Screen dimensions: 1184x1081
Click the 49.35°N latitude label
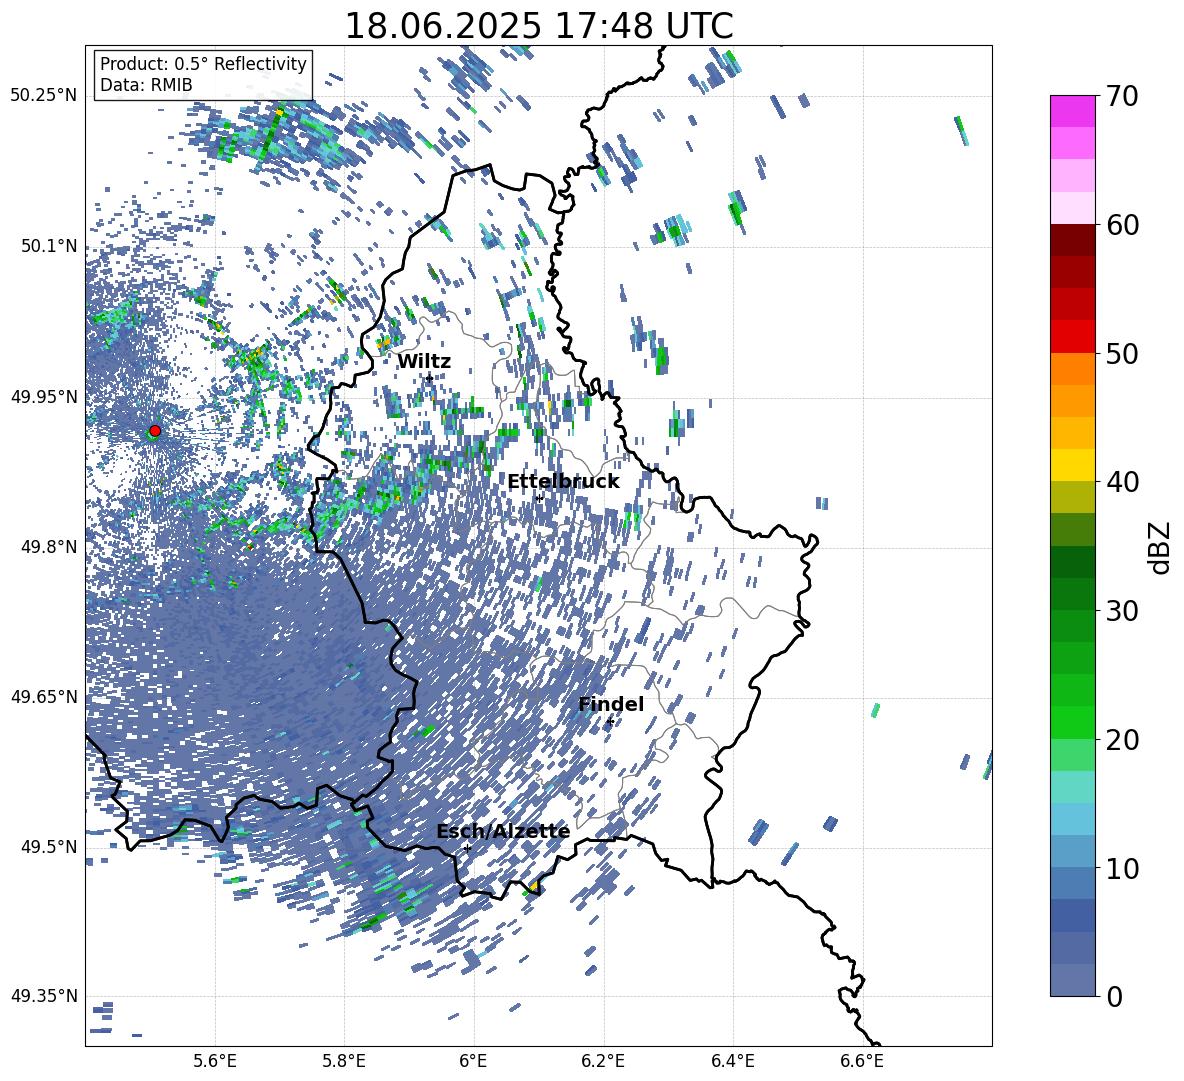tap(44, 996)
